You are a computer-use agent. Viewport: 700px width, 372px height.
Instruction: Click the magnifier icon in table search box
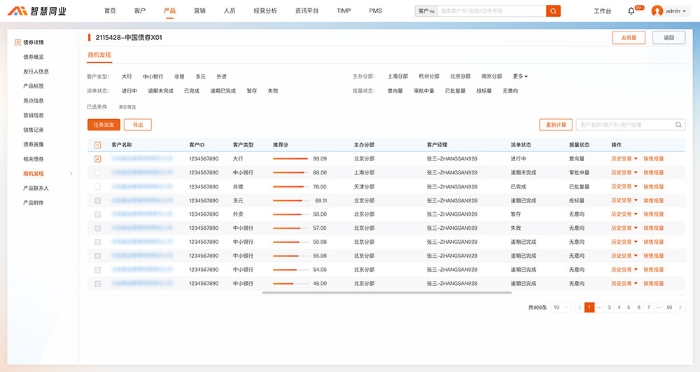(x=678, y=125)
